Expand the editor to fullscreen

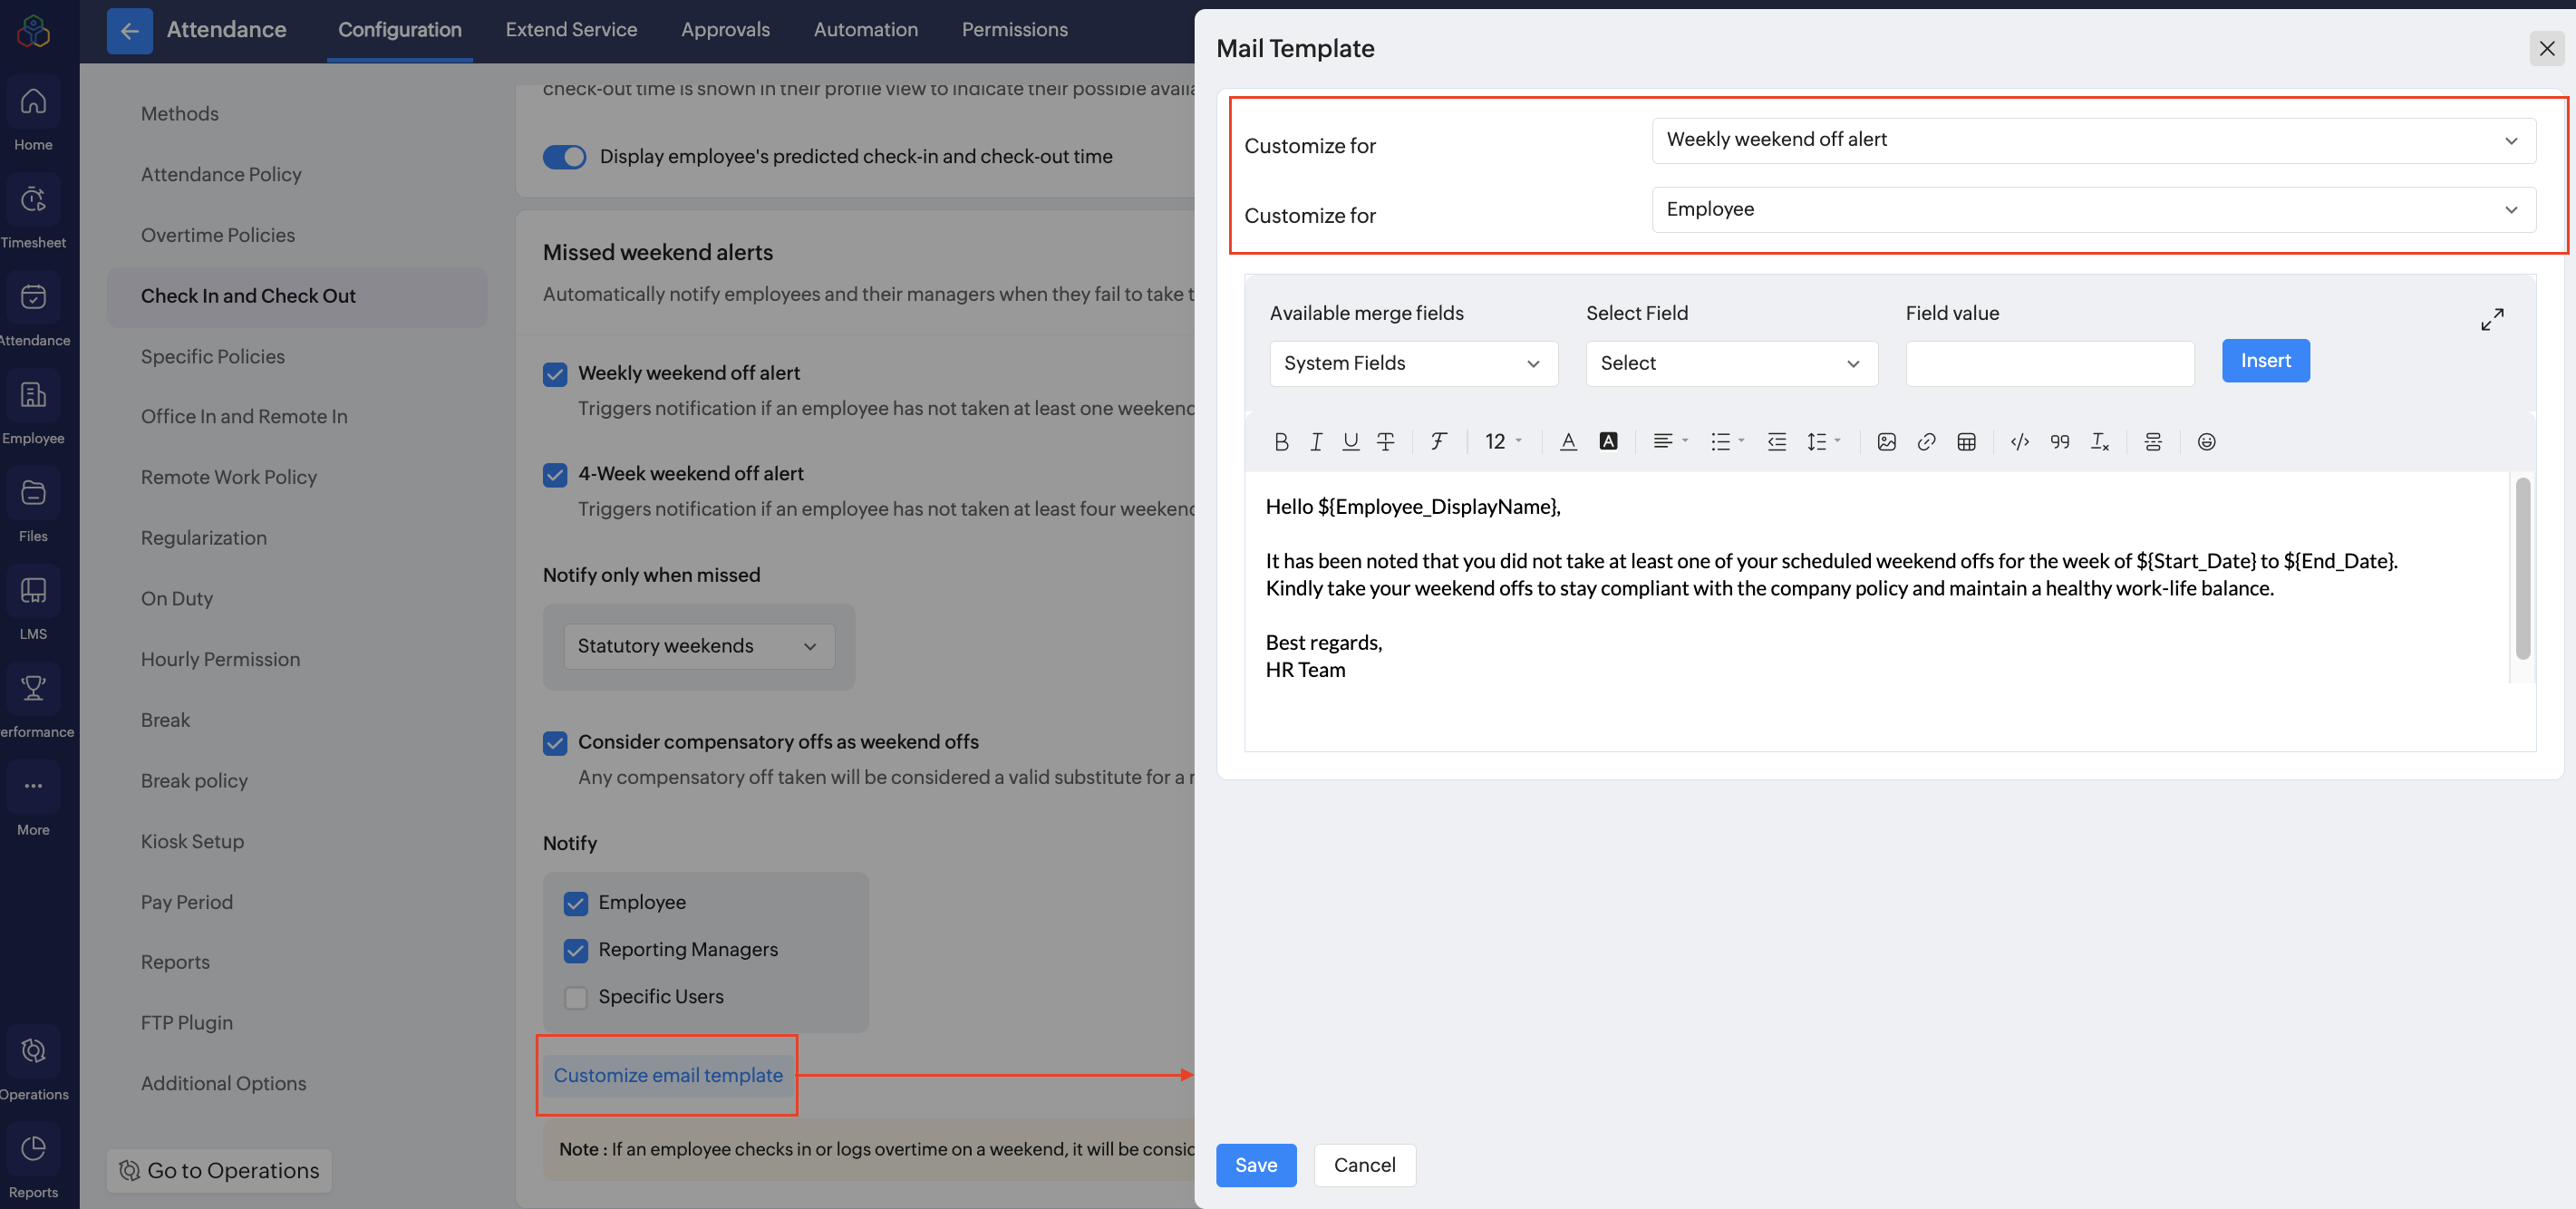point(2492,319)
